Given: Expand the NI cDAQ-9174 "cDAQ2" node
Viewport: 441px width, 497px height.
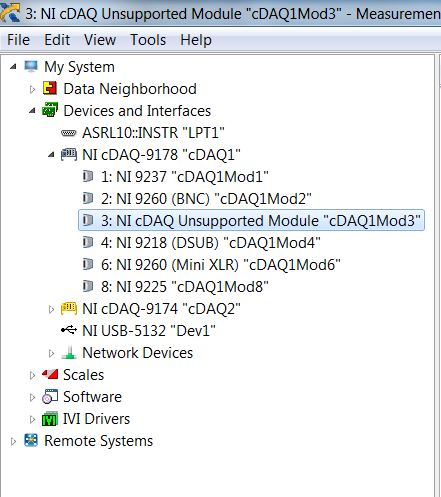Looking at the screenshot, I should point(51,309).
